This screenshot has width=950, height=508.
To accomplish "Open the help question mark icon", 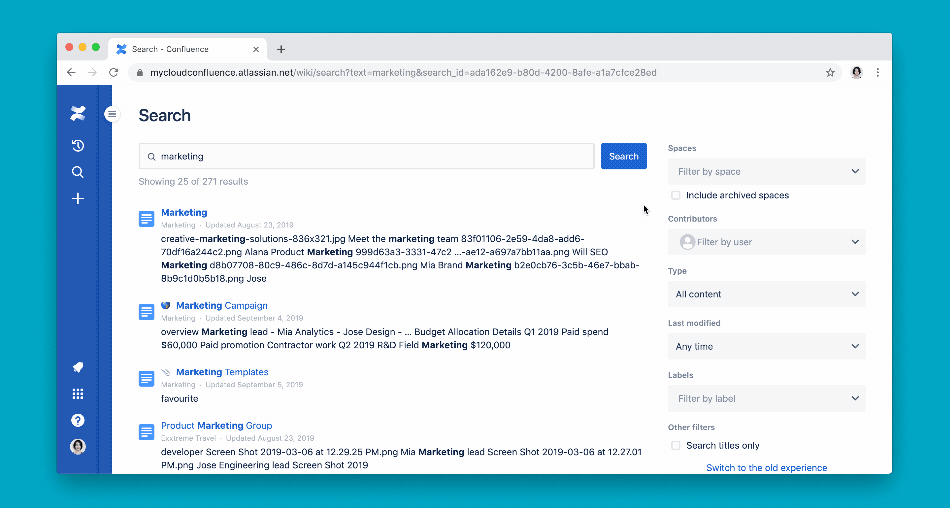I will click(x=78, y=420).
